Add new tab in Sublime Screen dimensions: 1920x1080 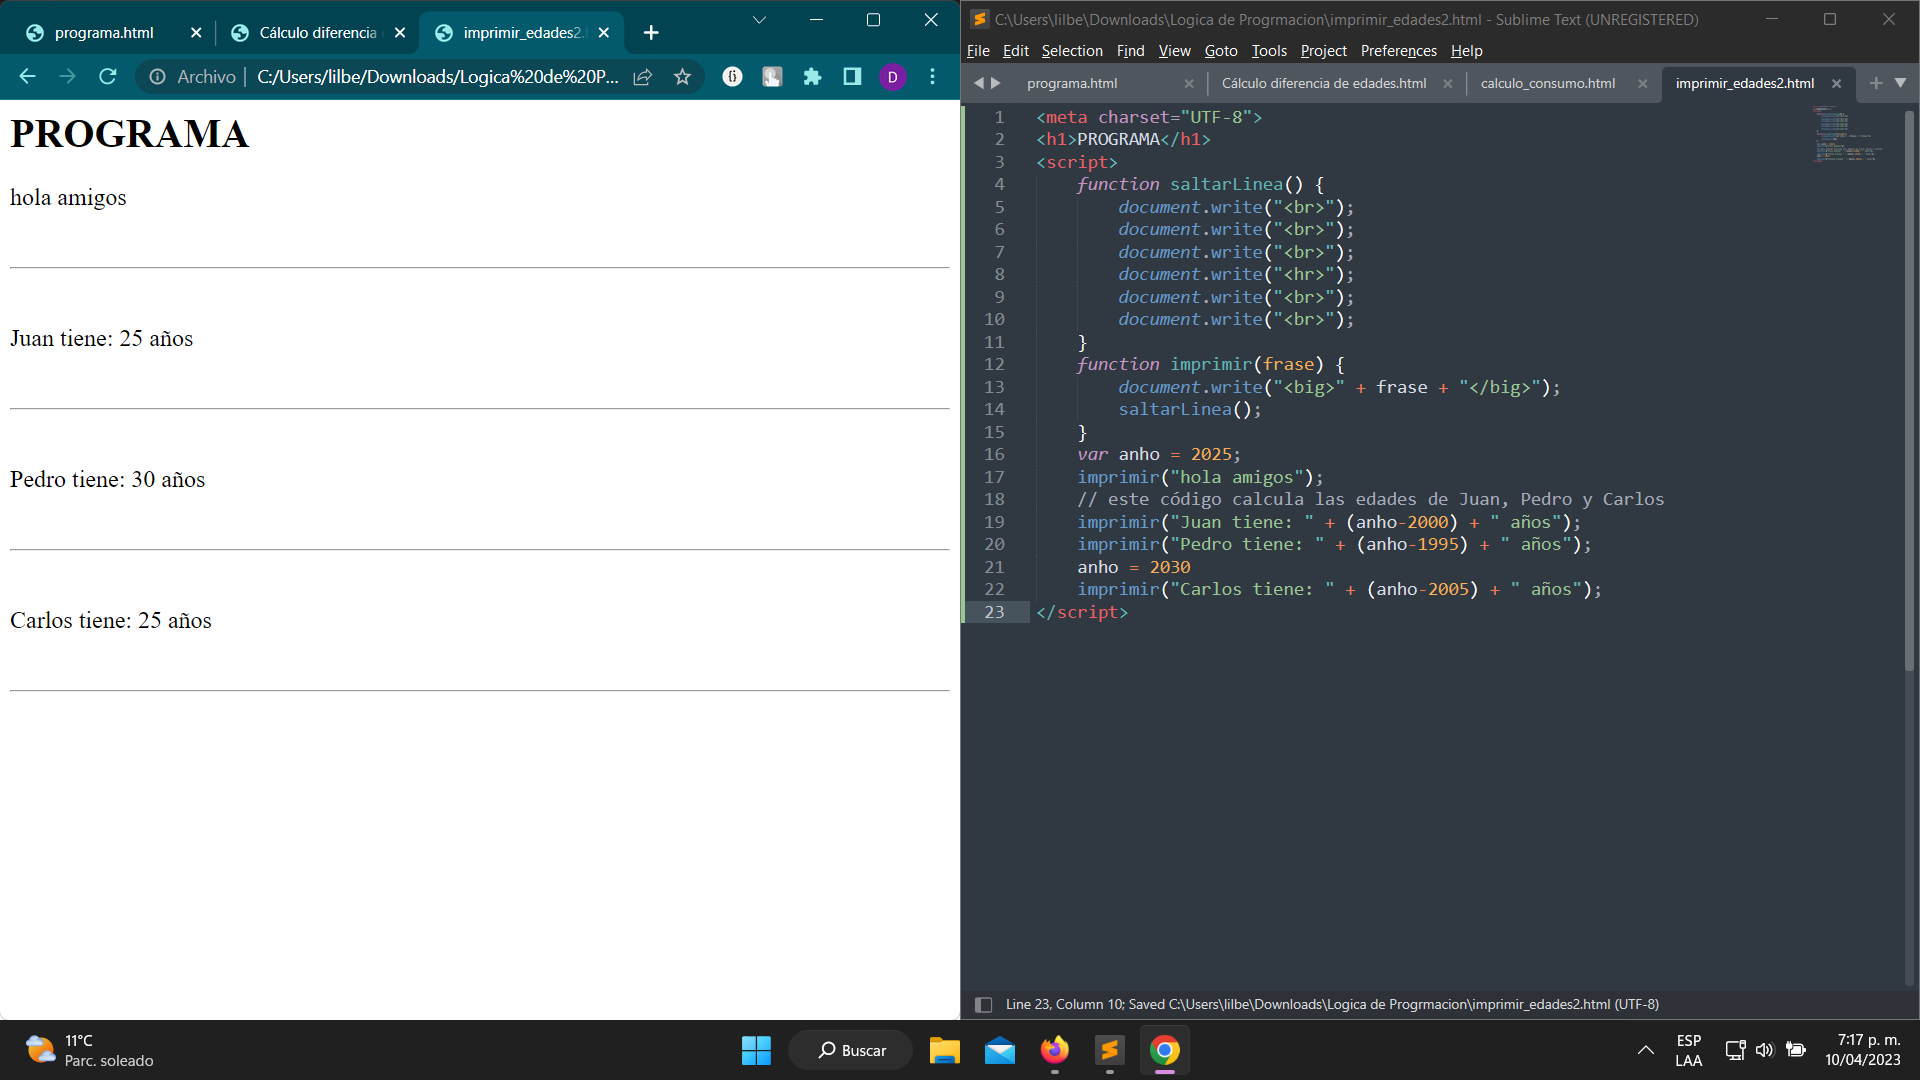(x=1876, y=83)
